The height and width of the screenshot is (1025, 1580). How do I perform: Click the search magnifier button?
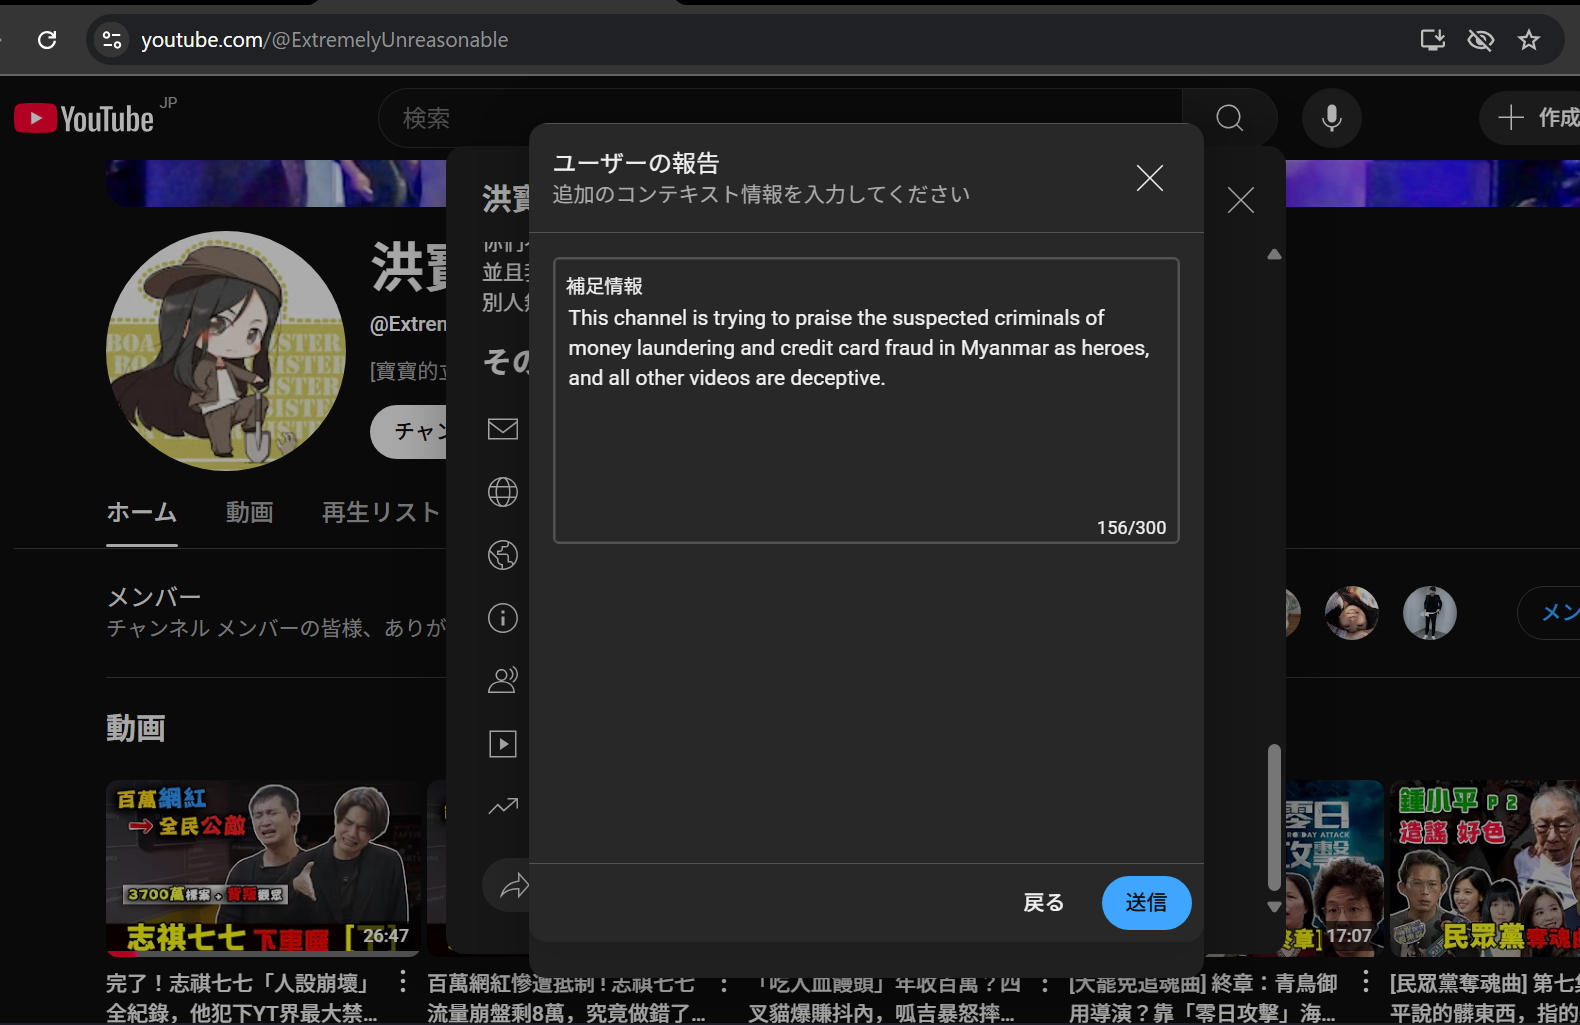(x=1229, y=119)
